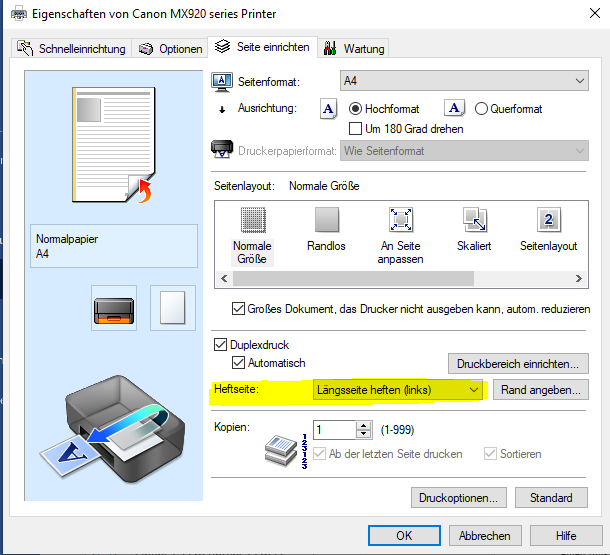
Task: Click the layout list left scroll arrow
Action: pyautogui.click(x=224, y=278)
